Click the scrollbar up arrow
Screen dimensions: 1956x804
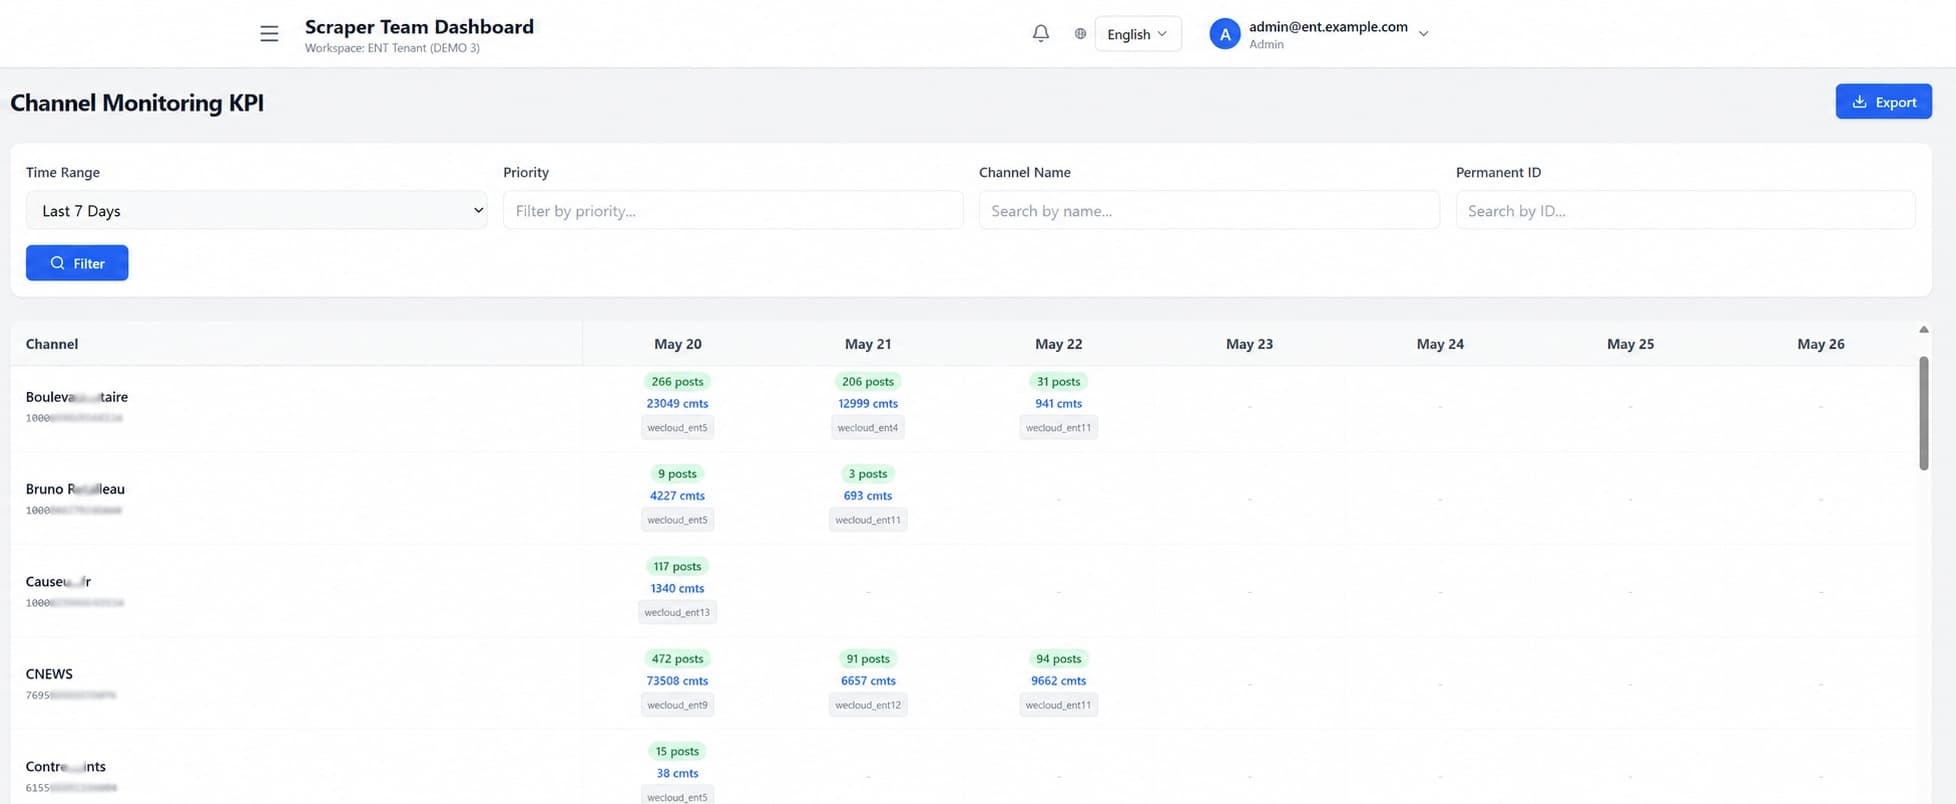tap(1924, 329)
